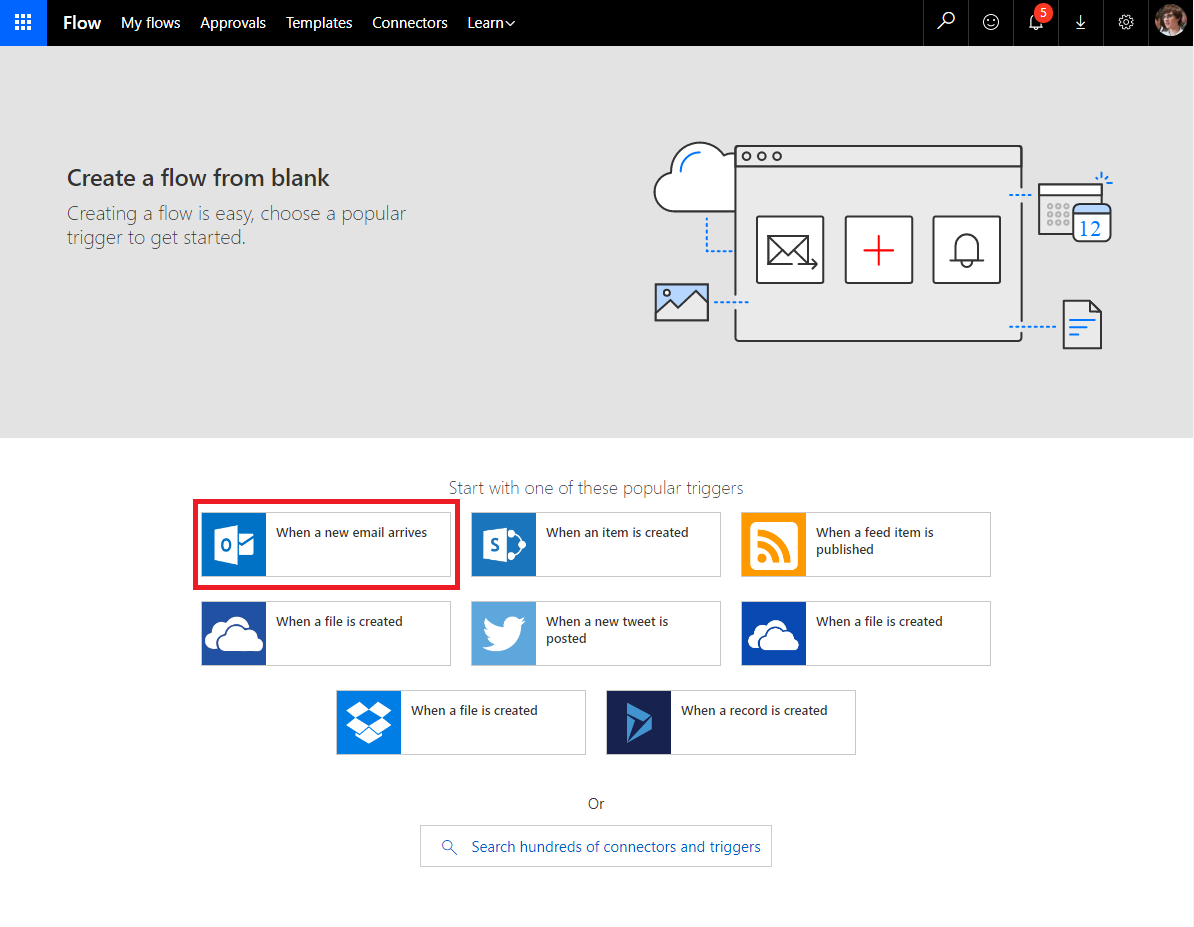Click the search magnifier in top bar

[945, 22]
